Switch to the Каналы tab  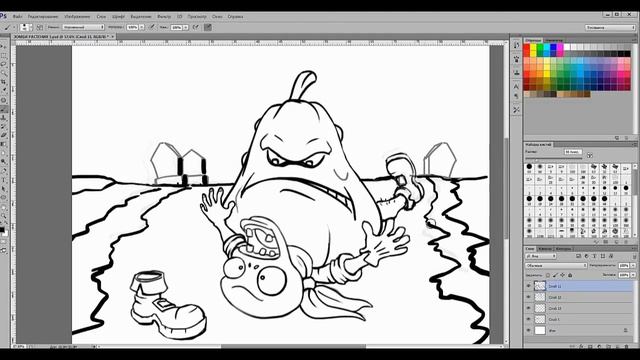click(545, 249)
